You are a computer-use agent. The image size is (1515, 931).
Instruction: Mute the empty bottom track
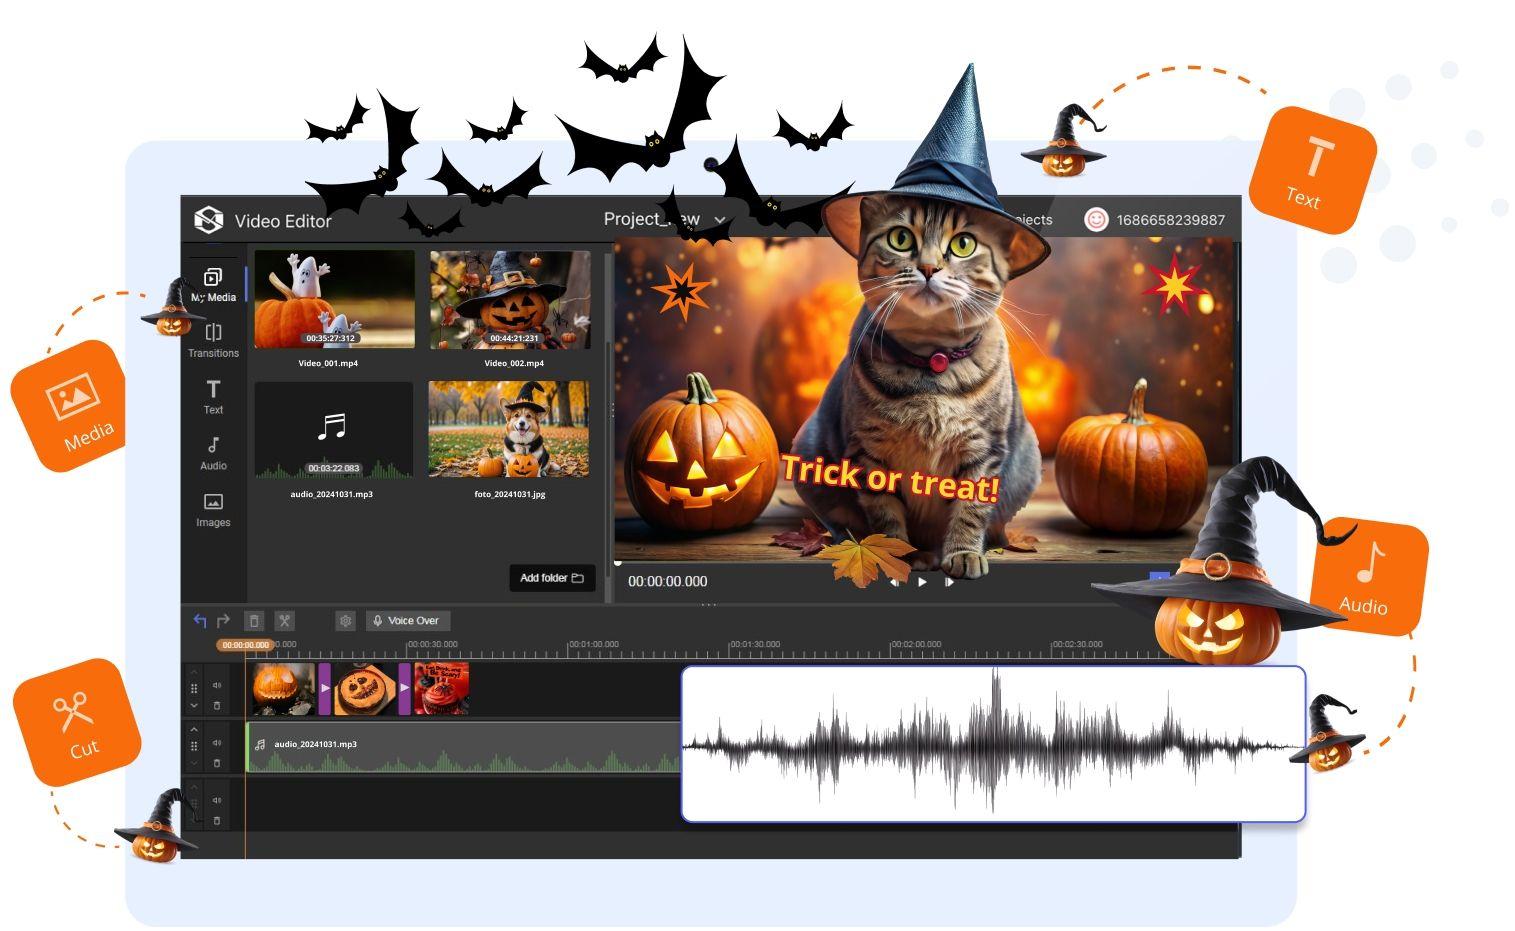tap(217, 800)
